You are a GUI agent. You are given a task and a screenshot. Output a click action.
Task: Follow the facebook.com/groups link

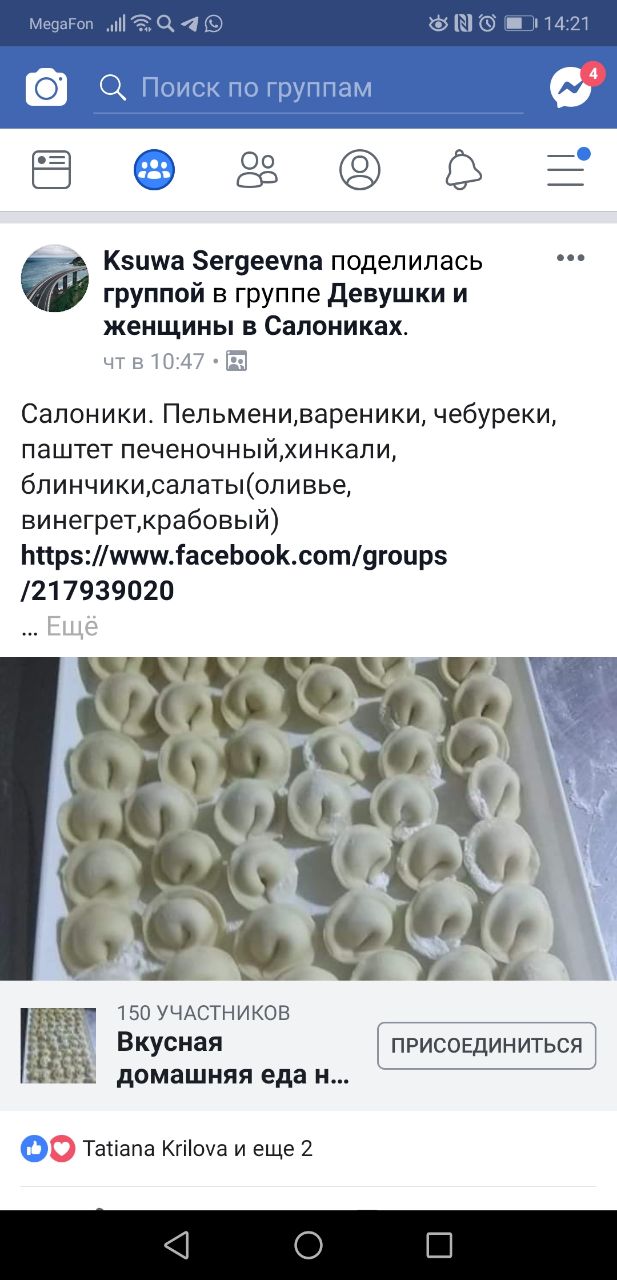pos(234,573)
